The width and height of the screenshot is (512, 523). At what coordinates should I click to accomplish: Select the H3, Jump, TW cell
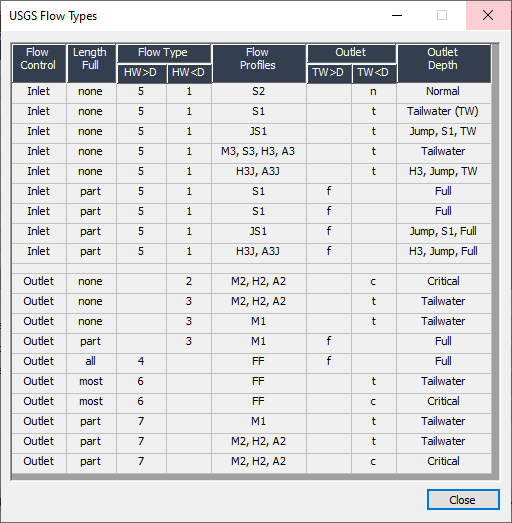click(x=444, y=171)
